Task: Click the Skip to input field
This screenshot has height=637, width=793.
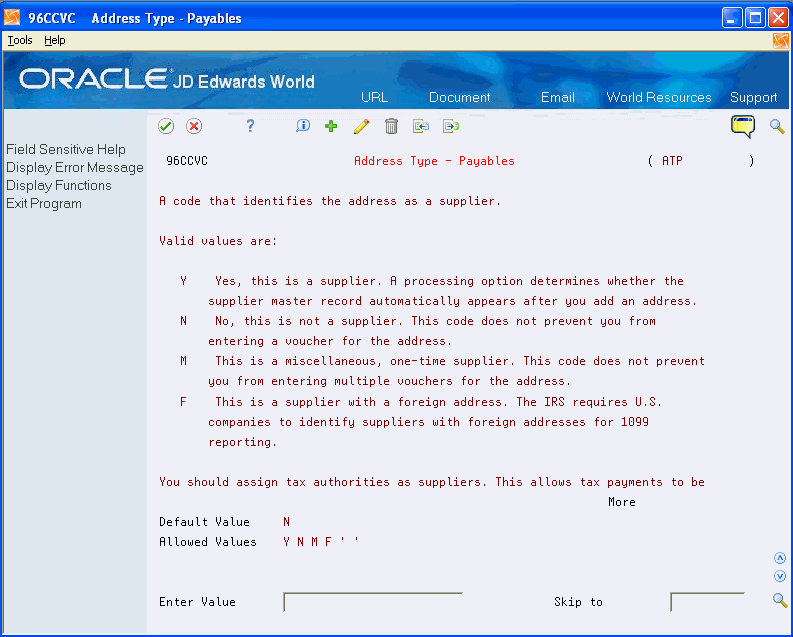Action: coord(707,602)
